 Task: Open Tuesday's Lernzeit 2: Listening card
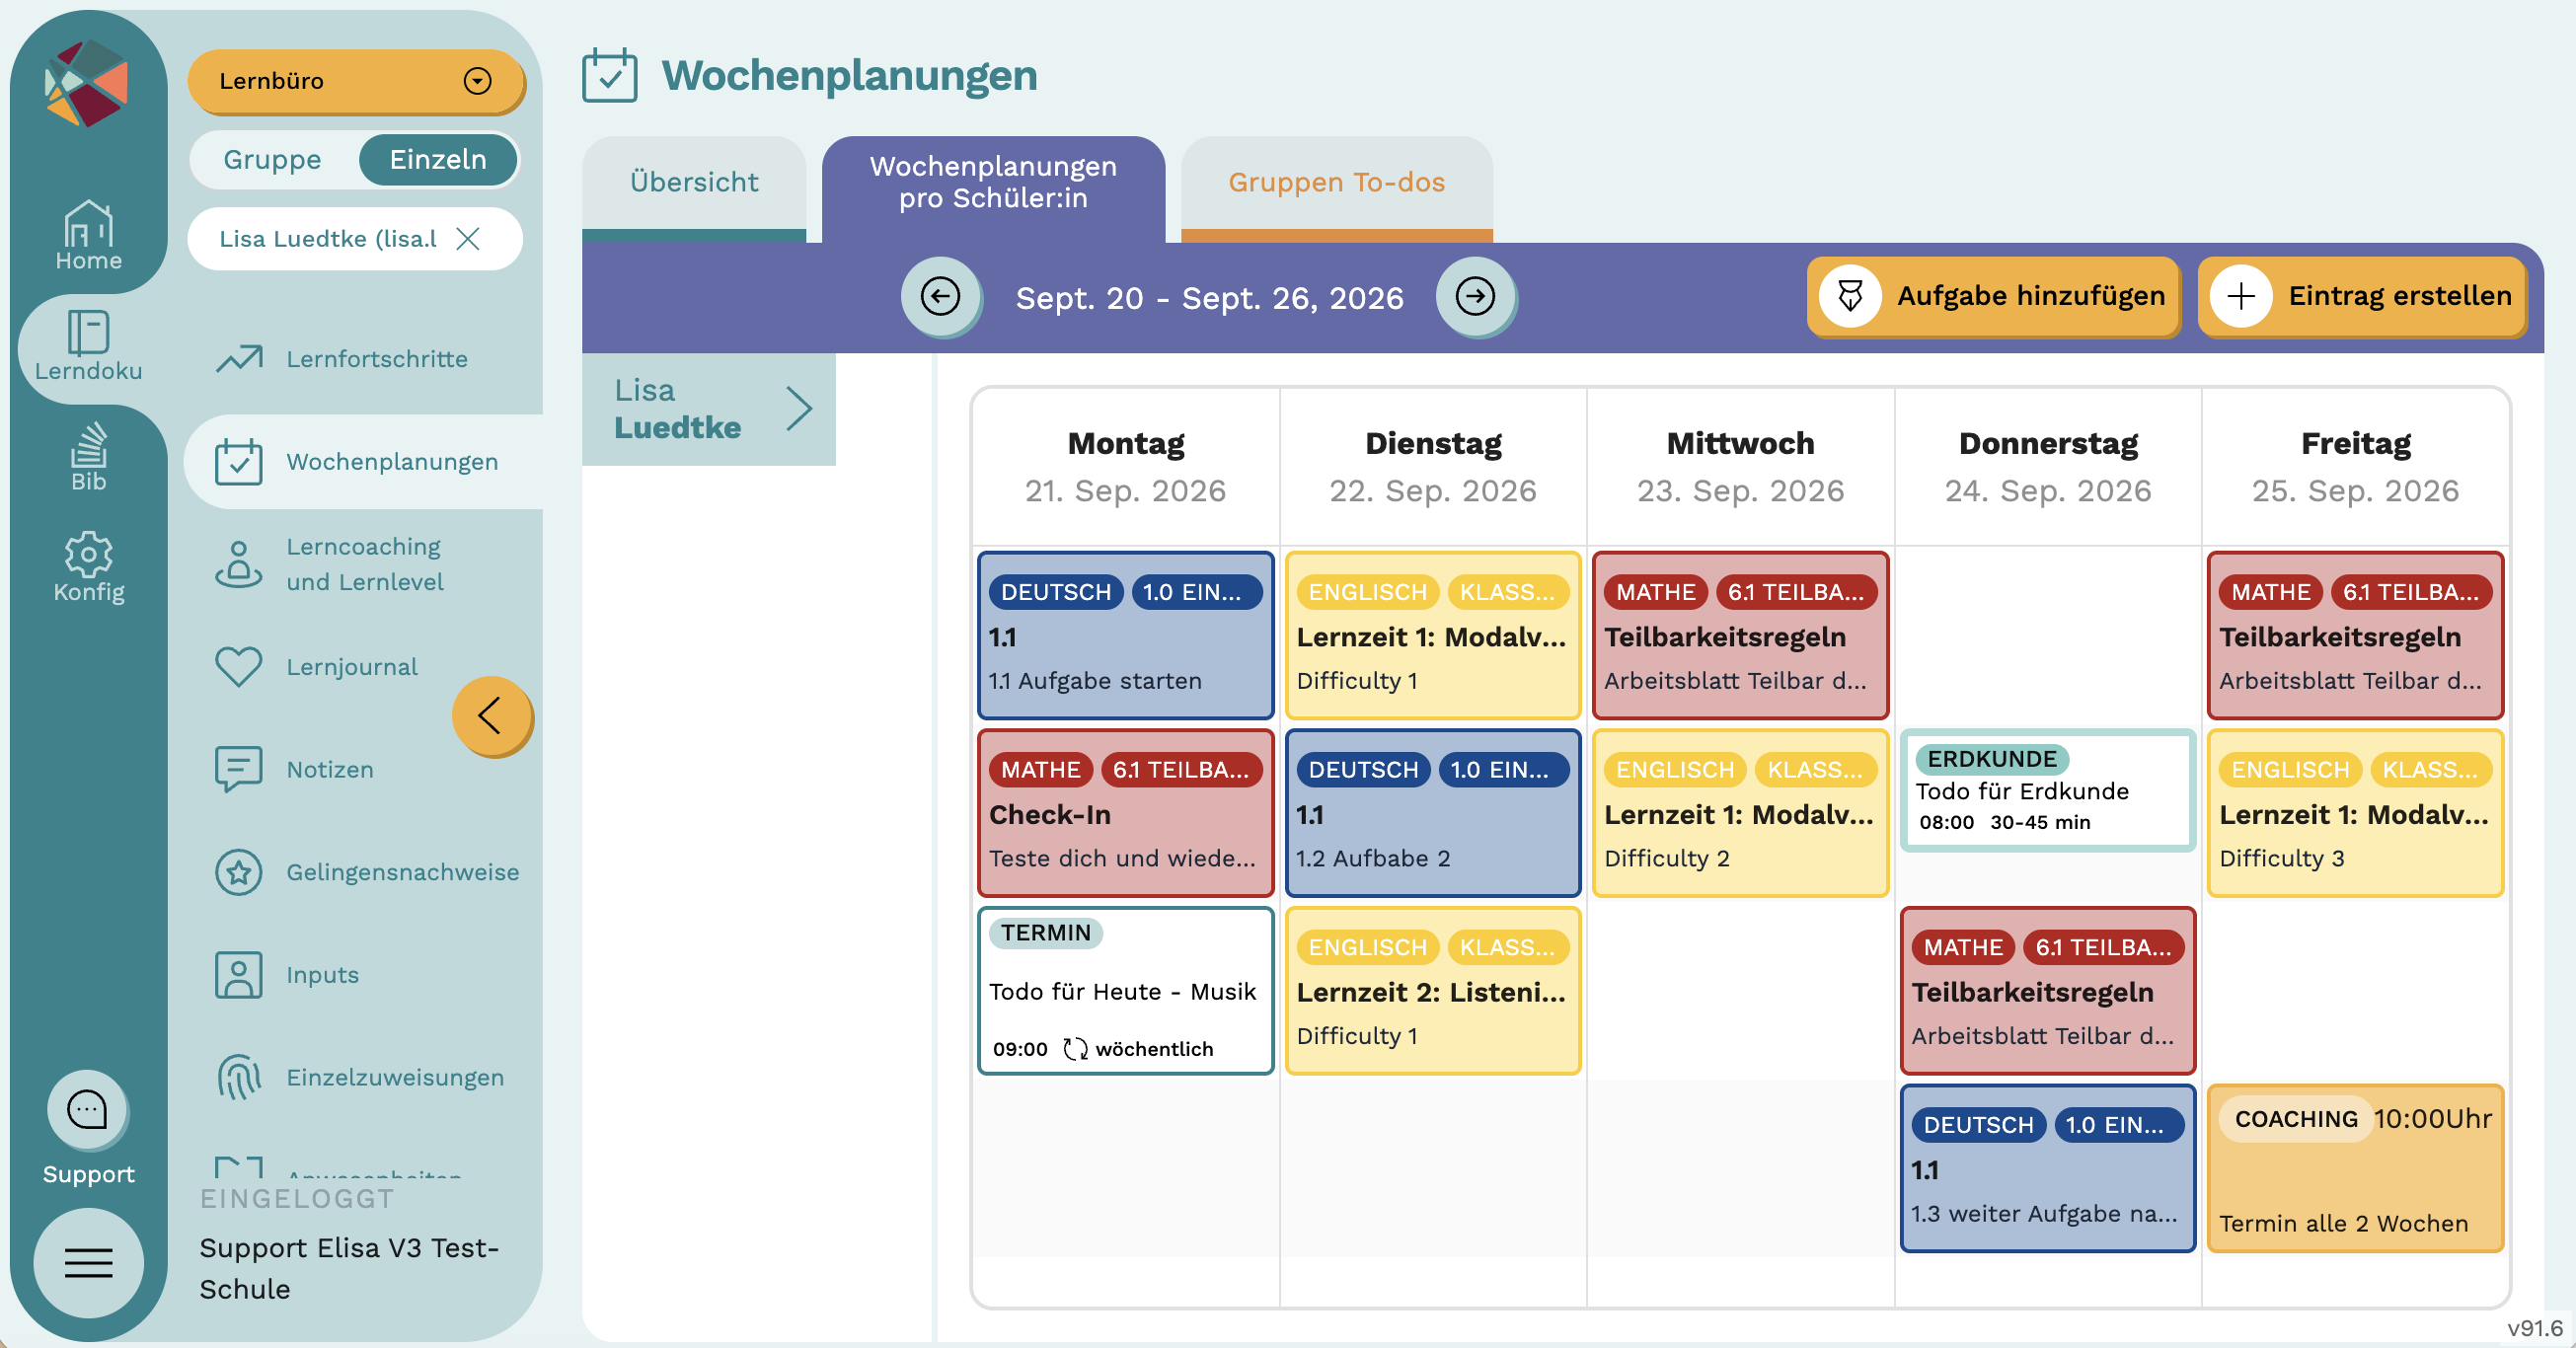(x=1432, y=991)
